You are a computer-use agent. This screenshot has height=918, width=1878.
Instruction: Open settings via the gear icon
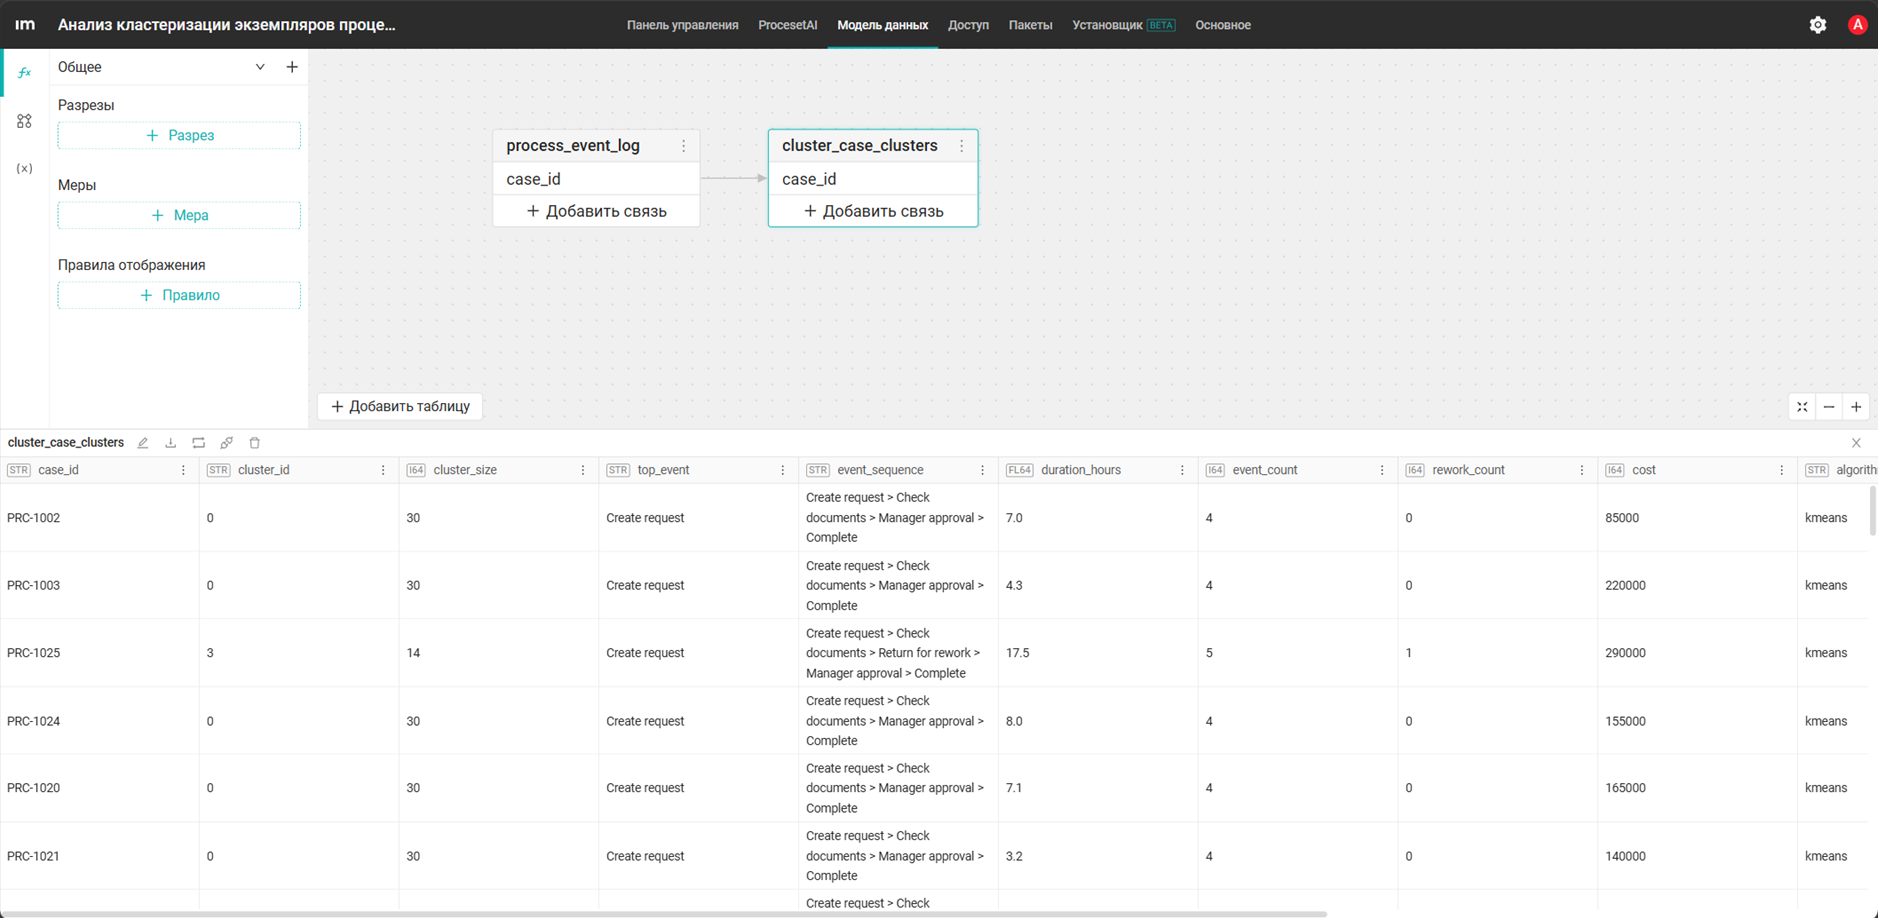click(x=1818, y=25)
